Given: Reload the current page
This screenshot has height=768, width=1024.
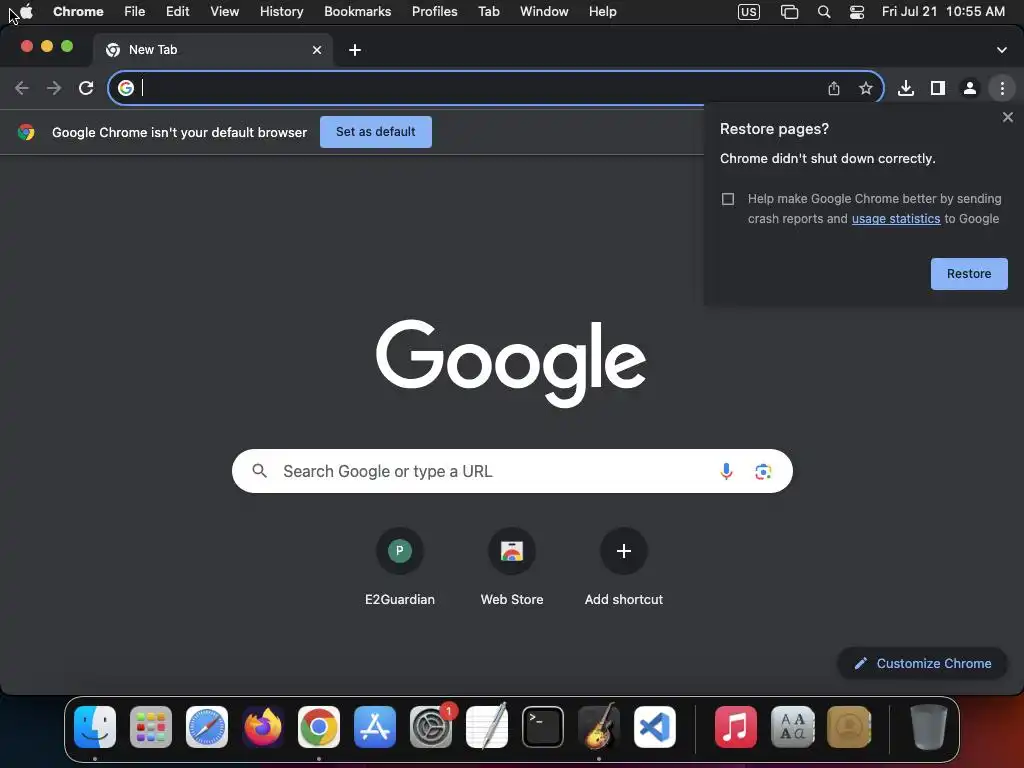Looking at the screenshot, I should (x=86, y=88).
